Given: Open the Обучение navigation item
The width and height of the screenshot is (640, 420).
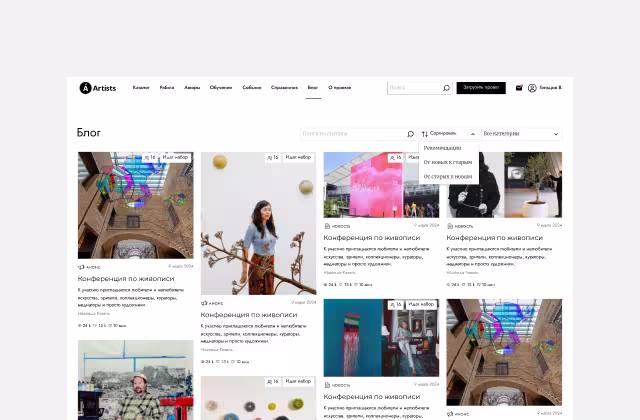Looking at the screenshot, I should 221,88.
